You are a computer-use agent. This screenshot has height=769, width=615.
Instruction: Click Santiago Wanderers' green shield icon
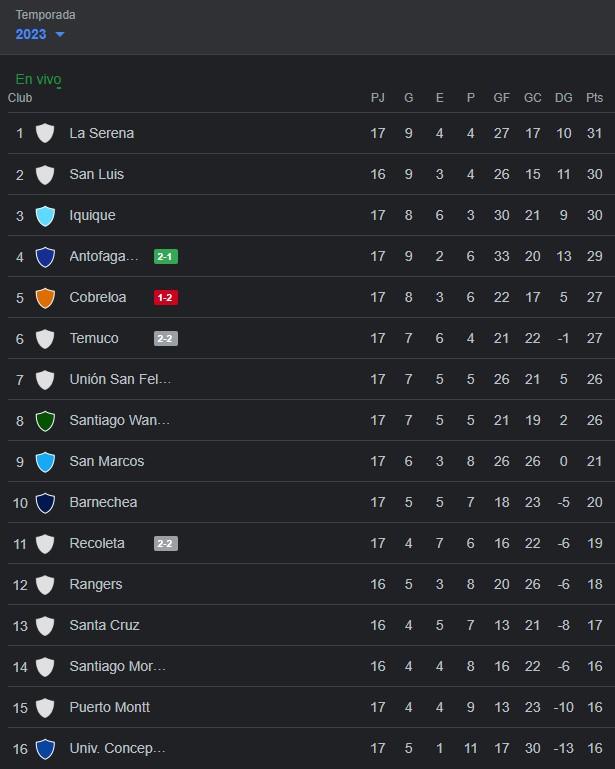45,421
